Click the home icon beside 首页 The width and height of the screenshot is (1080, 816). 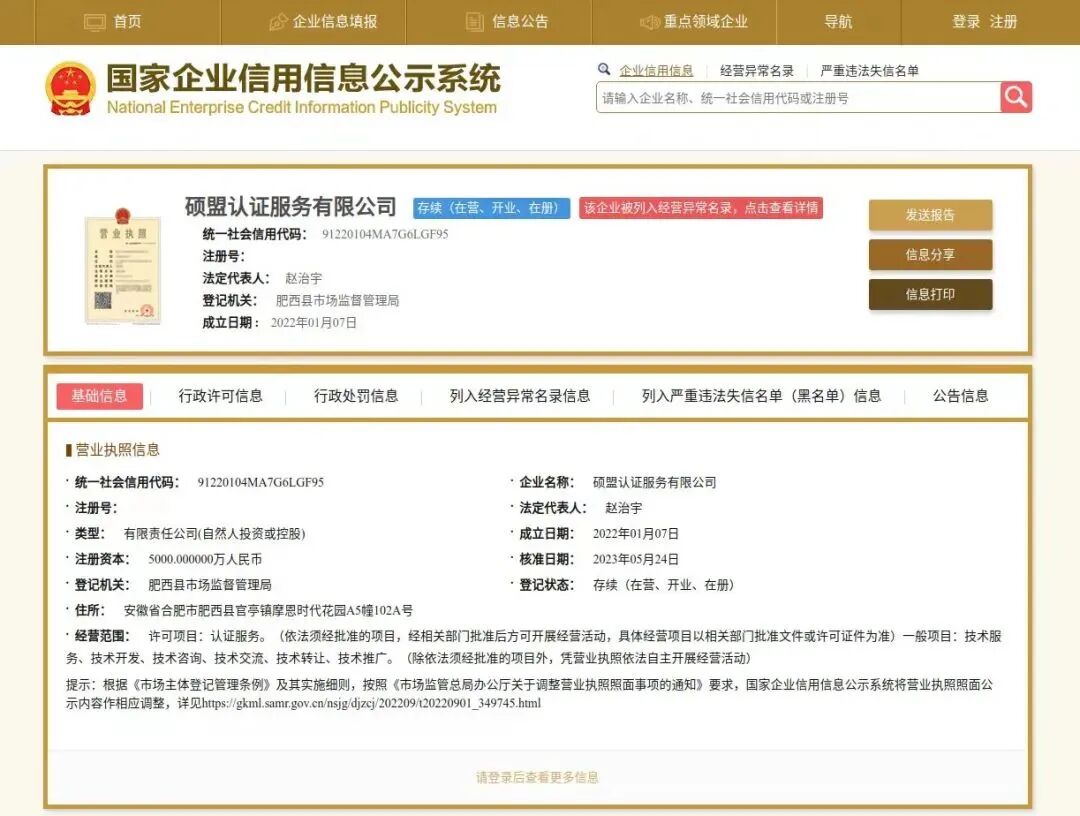pos(95,21)
